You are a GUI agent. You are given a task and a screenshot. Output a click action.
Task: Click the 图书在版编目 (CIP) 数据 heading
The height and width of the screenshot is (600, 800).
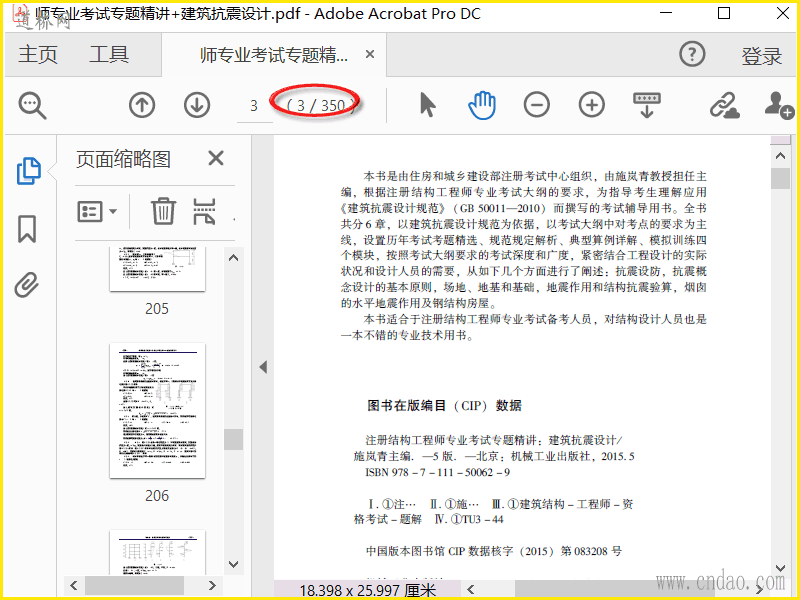(444, 406)
